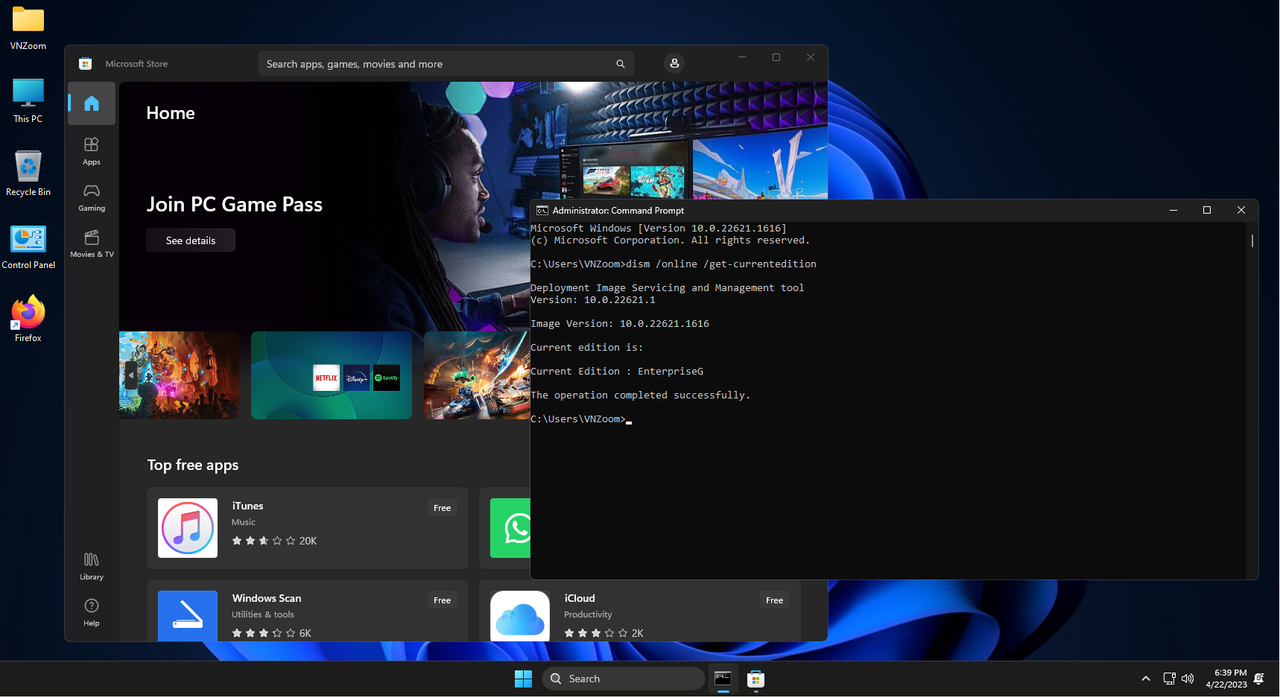
Task: Select the Firefox desktop shortcut
Action: (x=28, y=320)
